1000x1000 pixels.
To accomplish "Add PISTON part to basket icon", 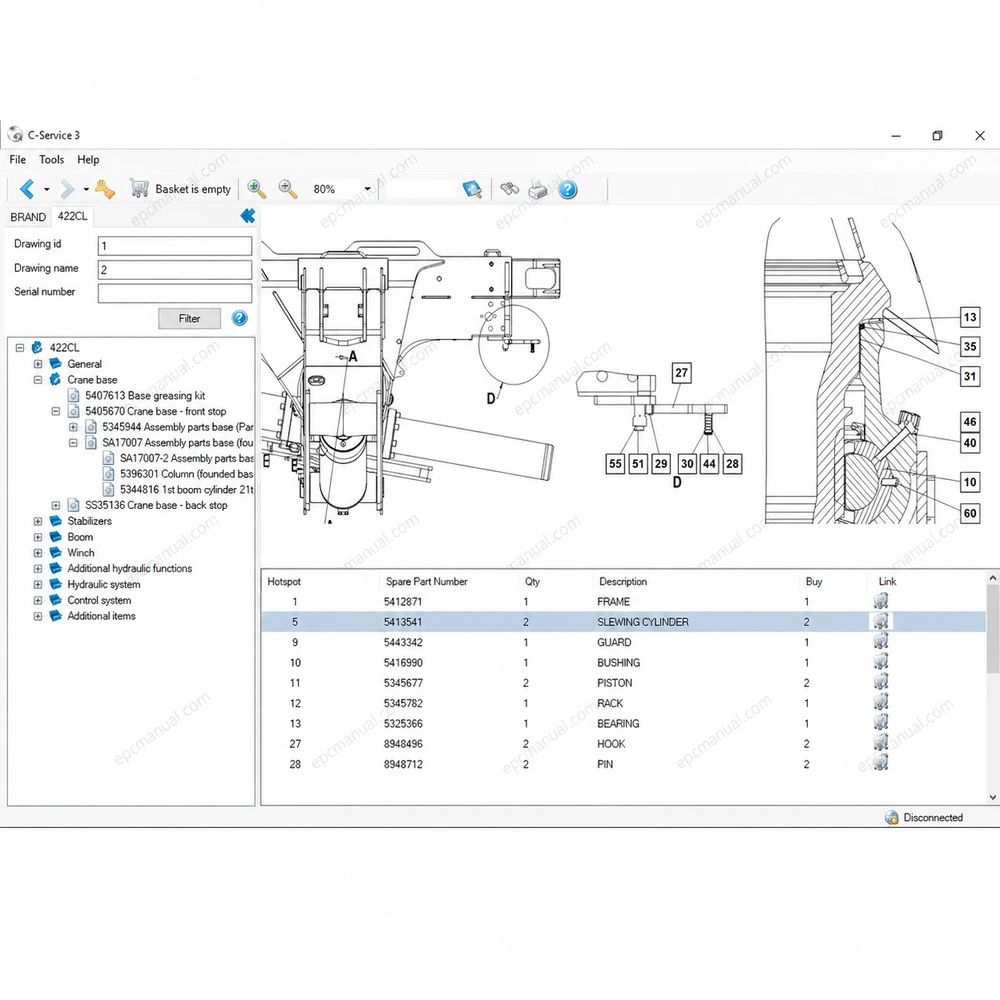I will [x=881, y=682].
